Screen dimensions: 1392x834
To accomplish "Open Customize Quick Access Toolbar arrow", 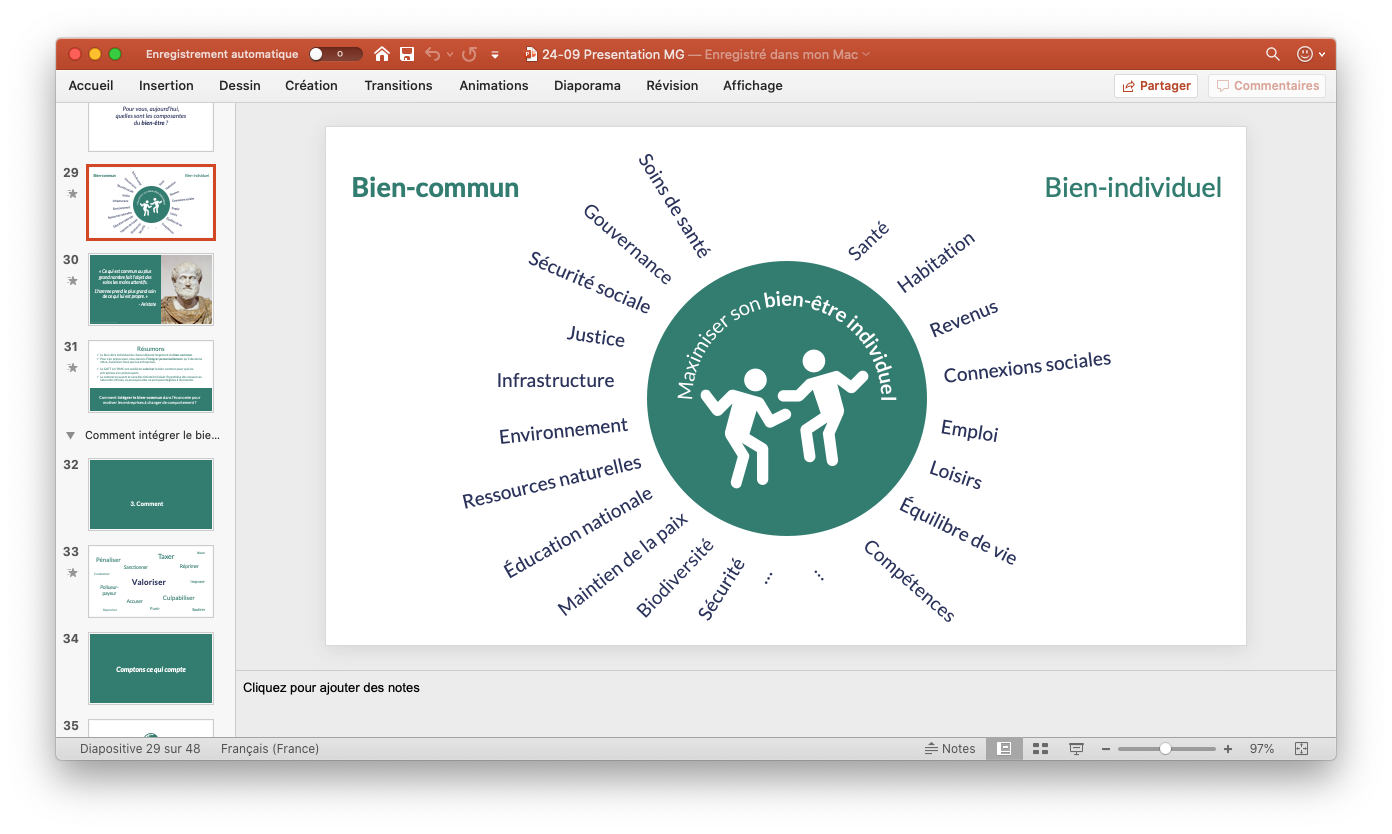I will point(495,55).
